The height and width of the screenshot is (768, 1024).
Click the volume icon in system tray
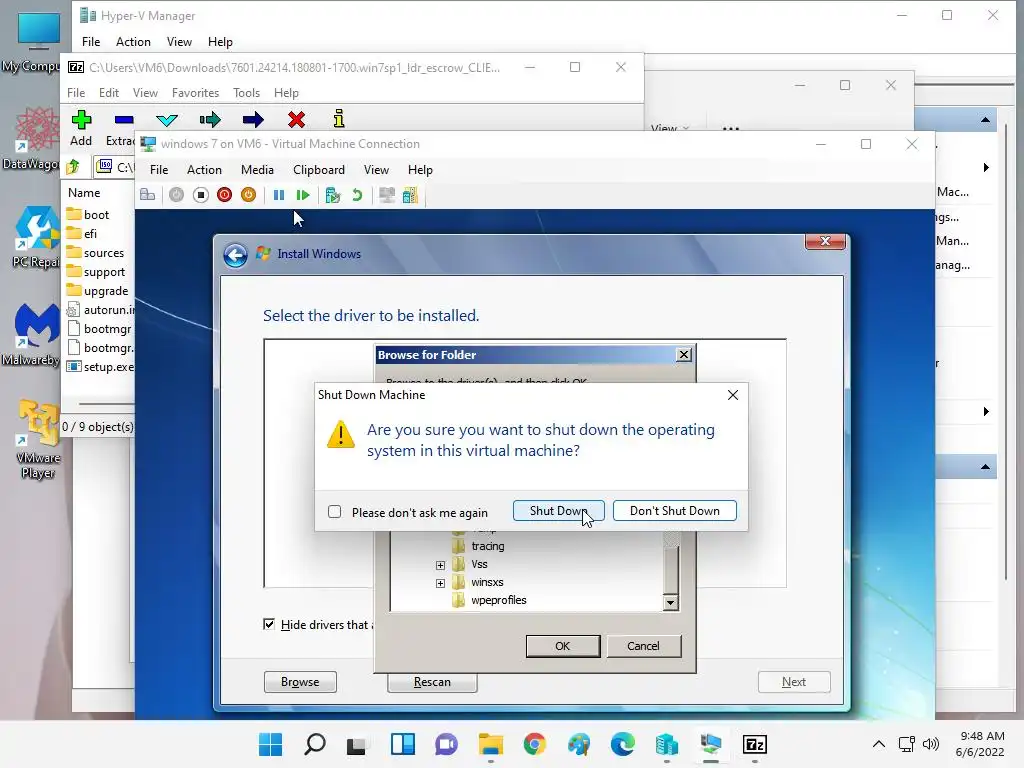931,744
